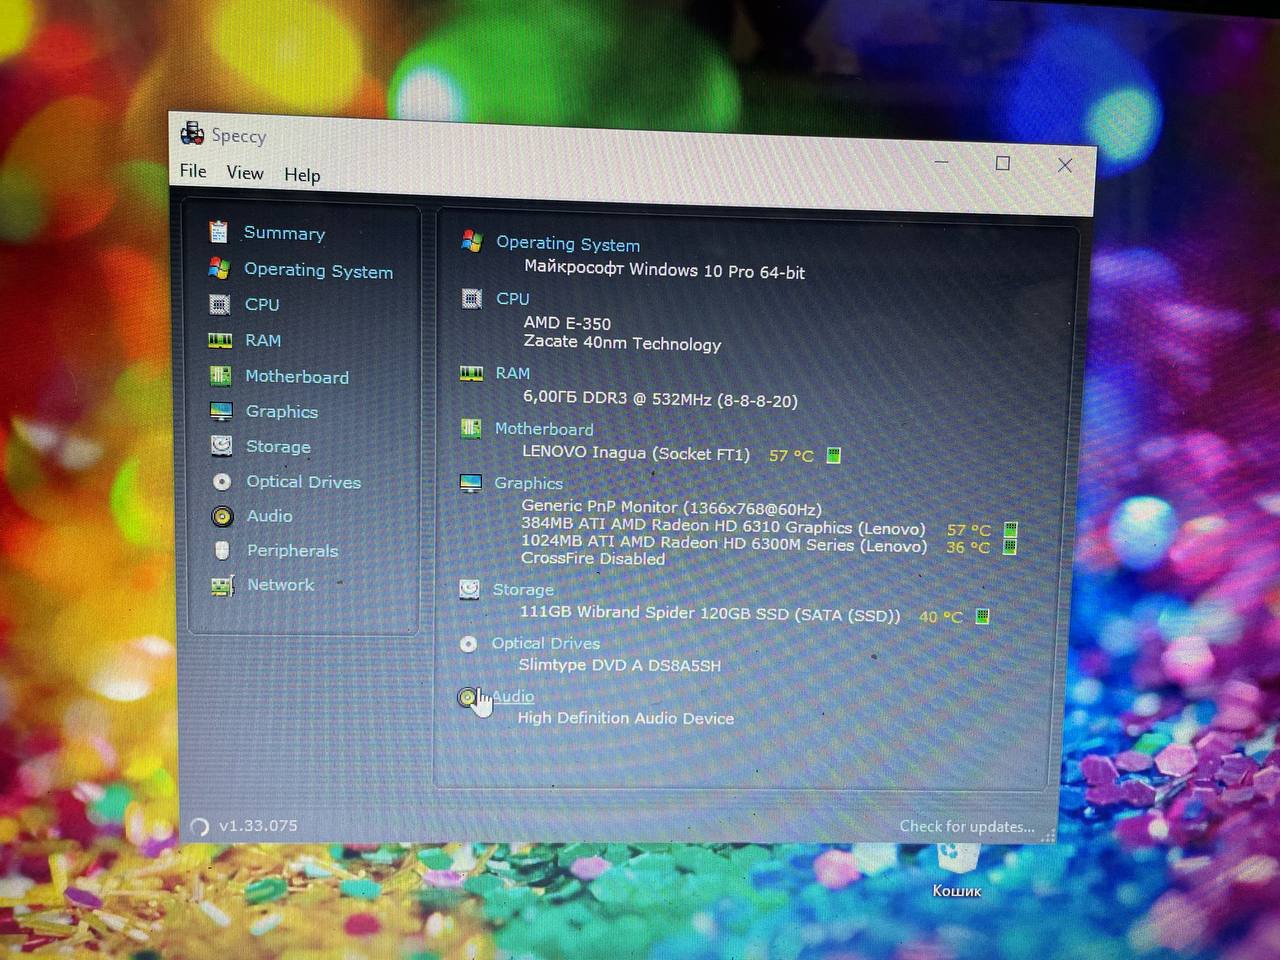Open the View menu
Image resolution: width=1280 pixels, height=960 pixels.
click(x=245, y=173)
